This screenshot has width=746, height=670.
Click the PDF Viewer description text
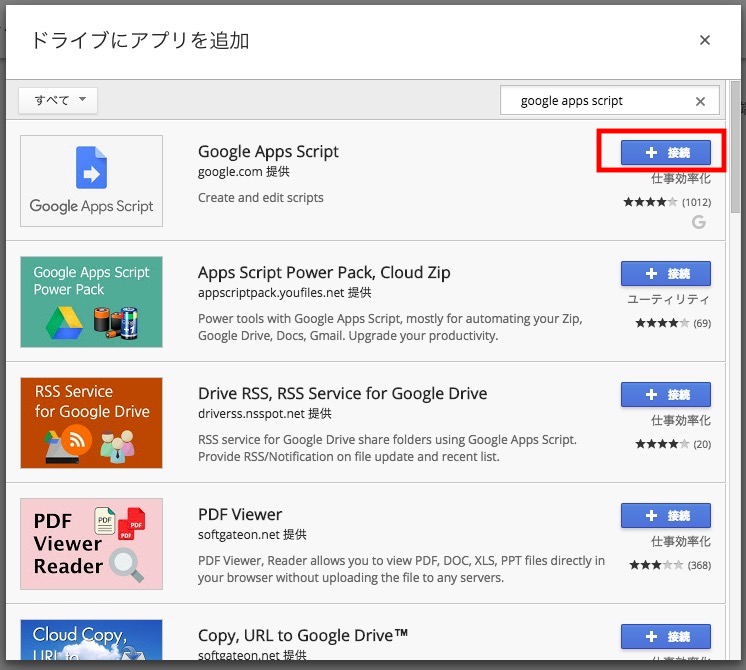[401, 569]
